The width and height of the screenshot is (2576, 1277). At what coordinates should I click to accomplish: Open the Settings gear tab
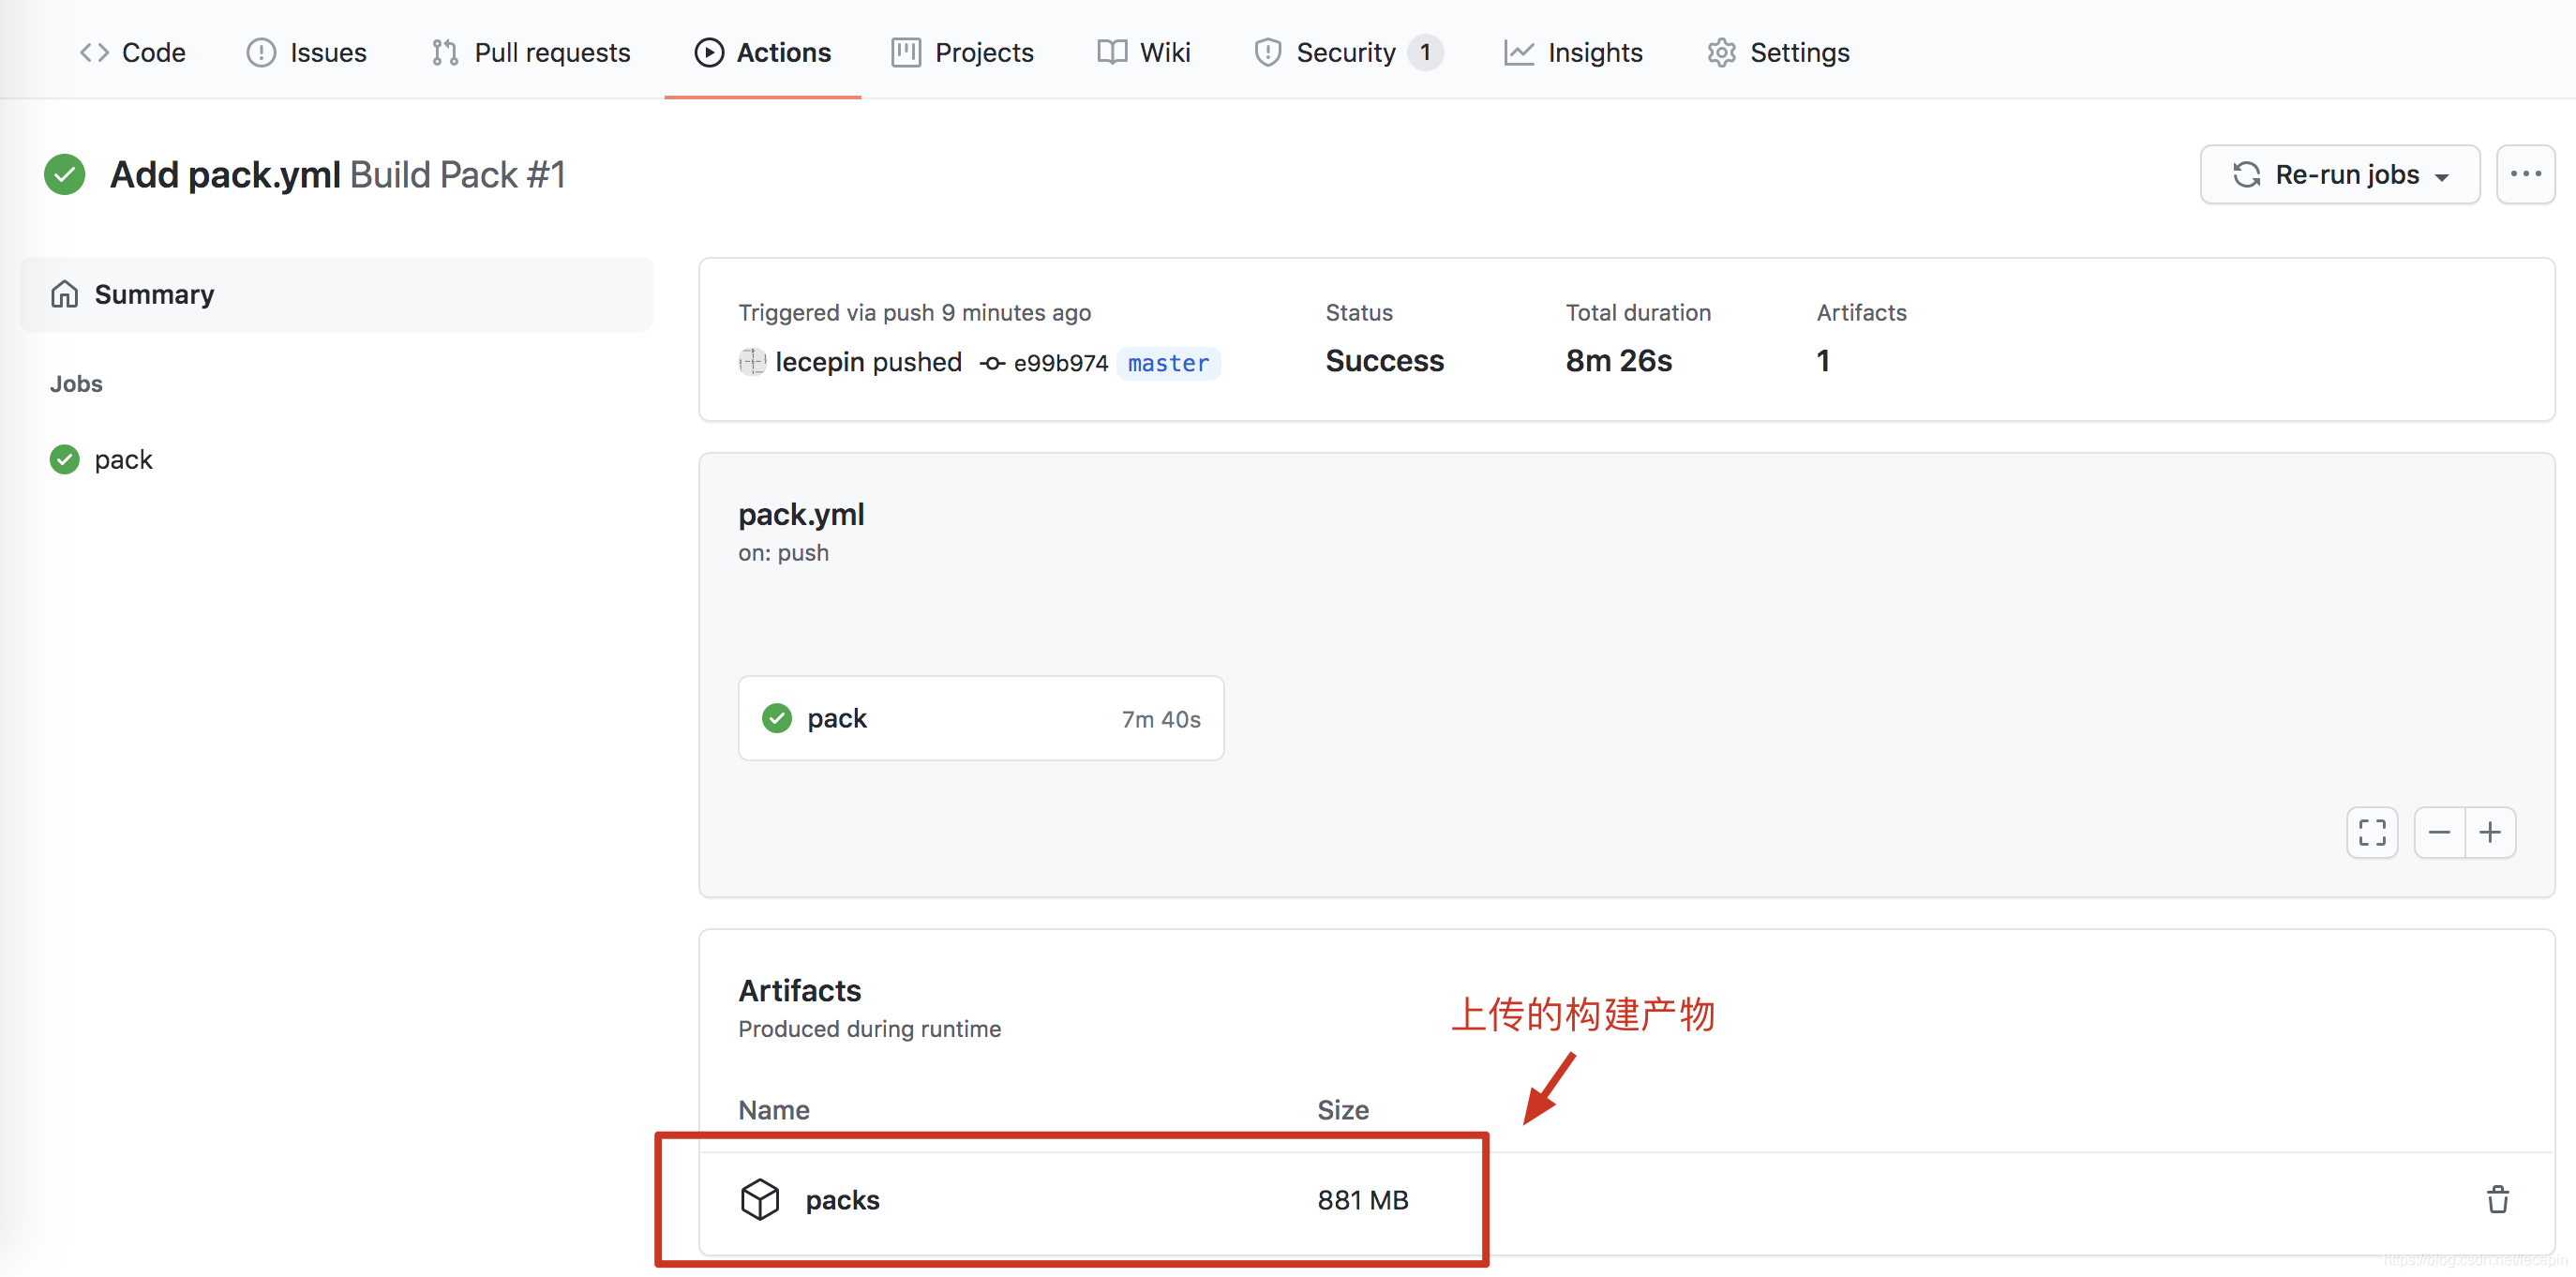(x=1778, y=52)
